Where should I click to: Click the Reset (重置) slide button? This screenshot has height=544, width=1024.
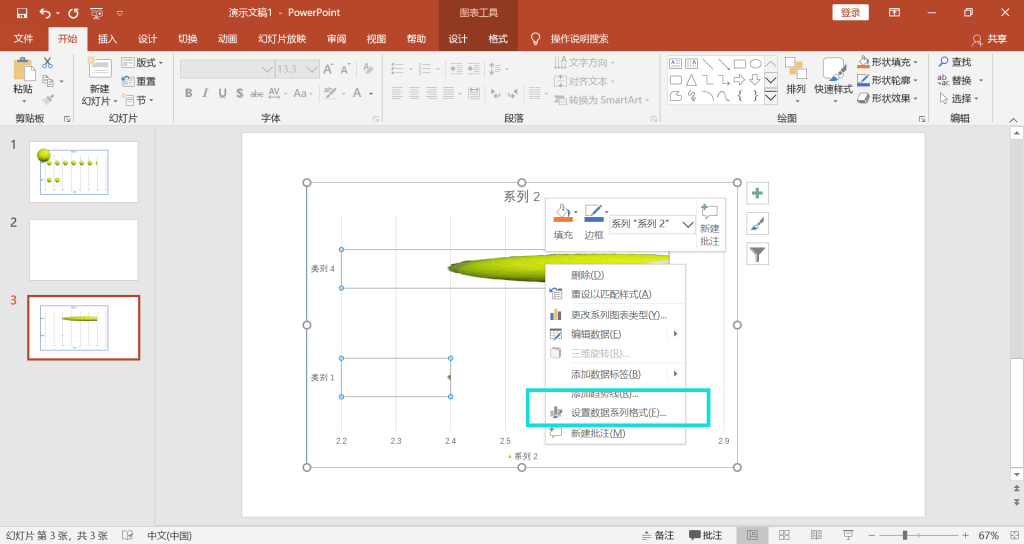138,81
